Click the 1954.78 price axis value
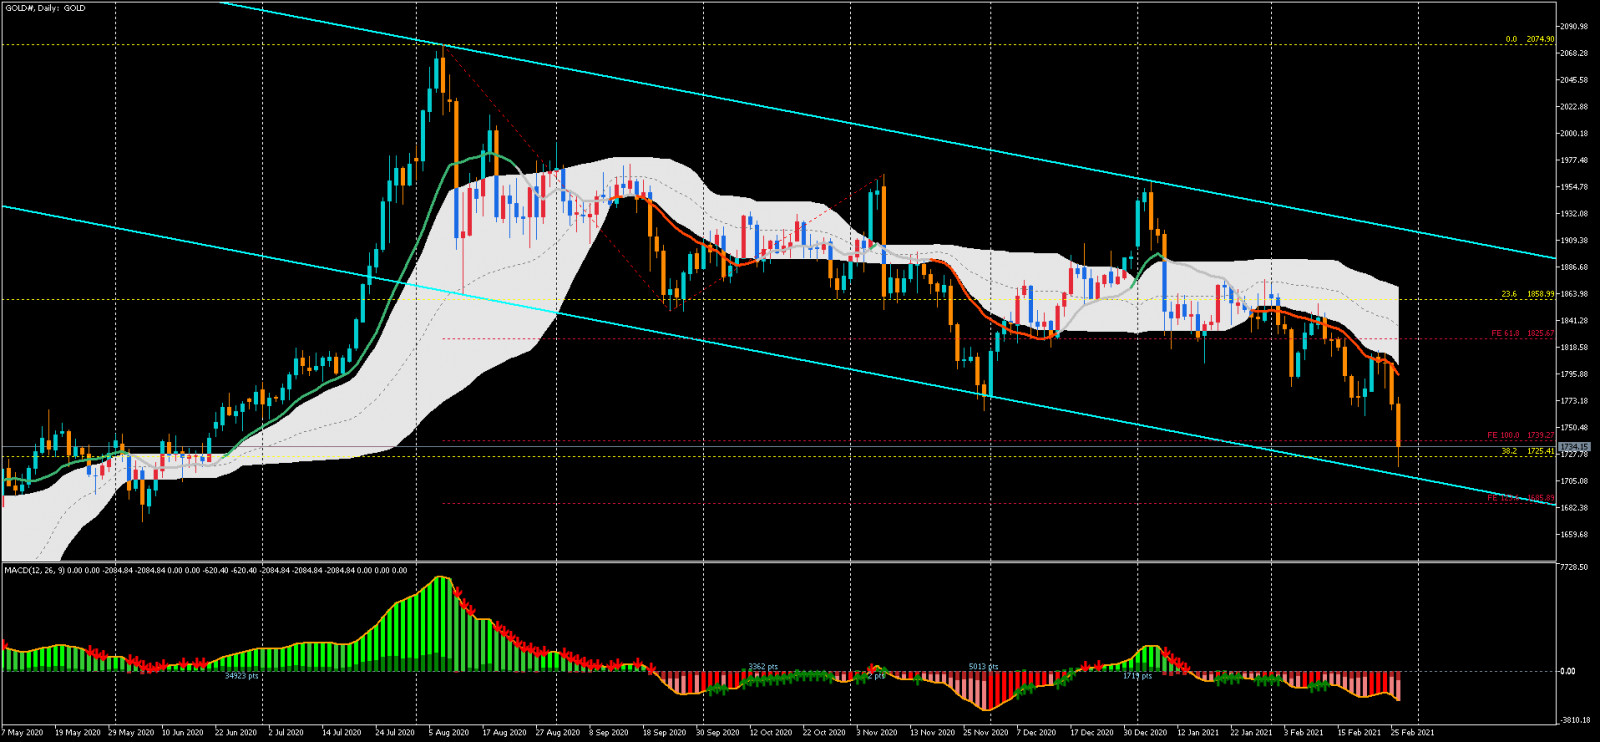The width and height of the screenshot is (1600, 742). (x=1575, y=187)
